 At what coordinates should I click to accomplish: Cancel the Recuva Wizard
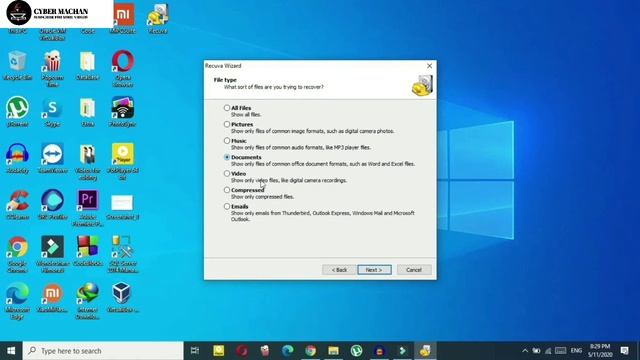tap(414, 270)
